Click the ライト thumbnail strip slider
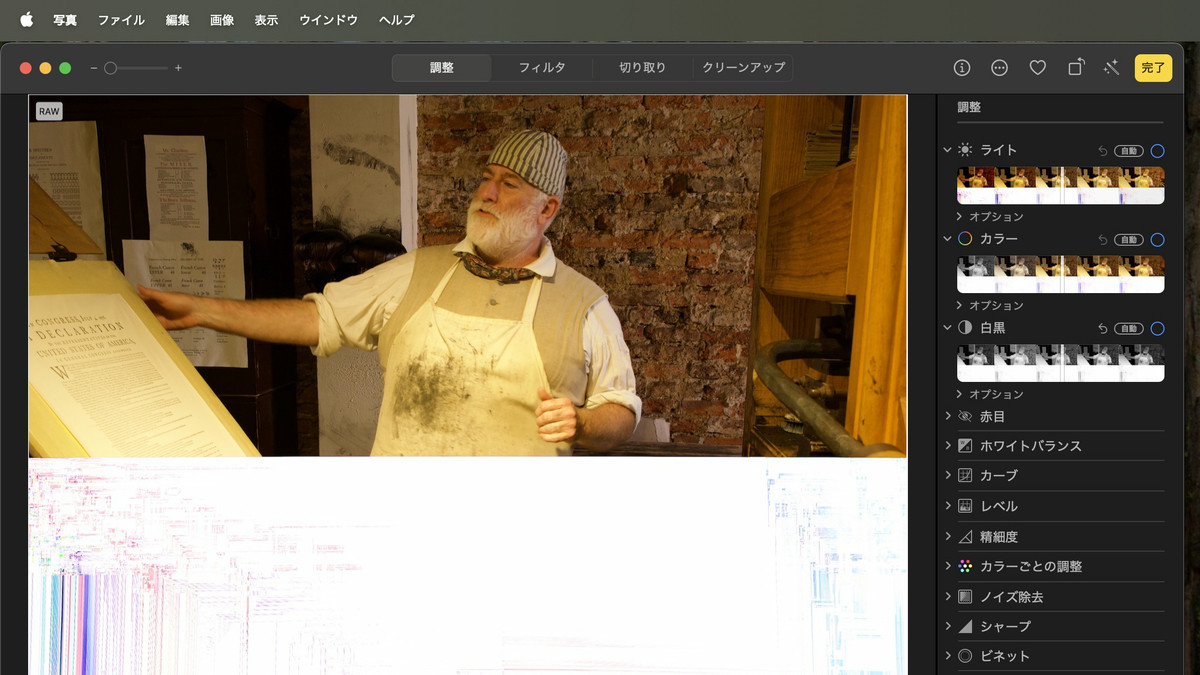Screen dimensions: 1200x675 [1060, 185]
